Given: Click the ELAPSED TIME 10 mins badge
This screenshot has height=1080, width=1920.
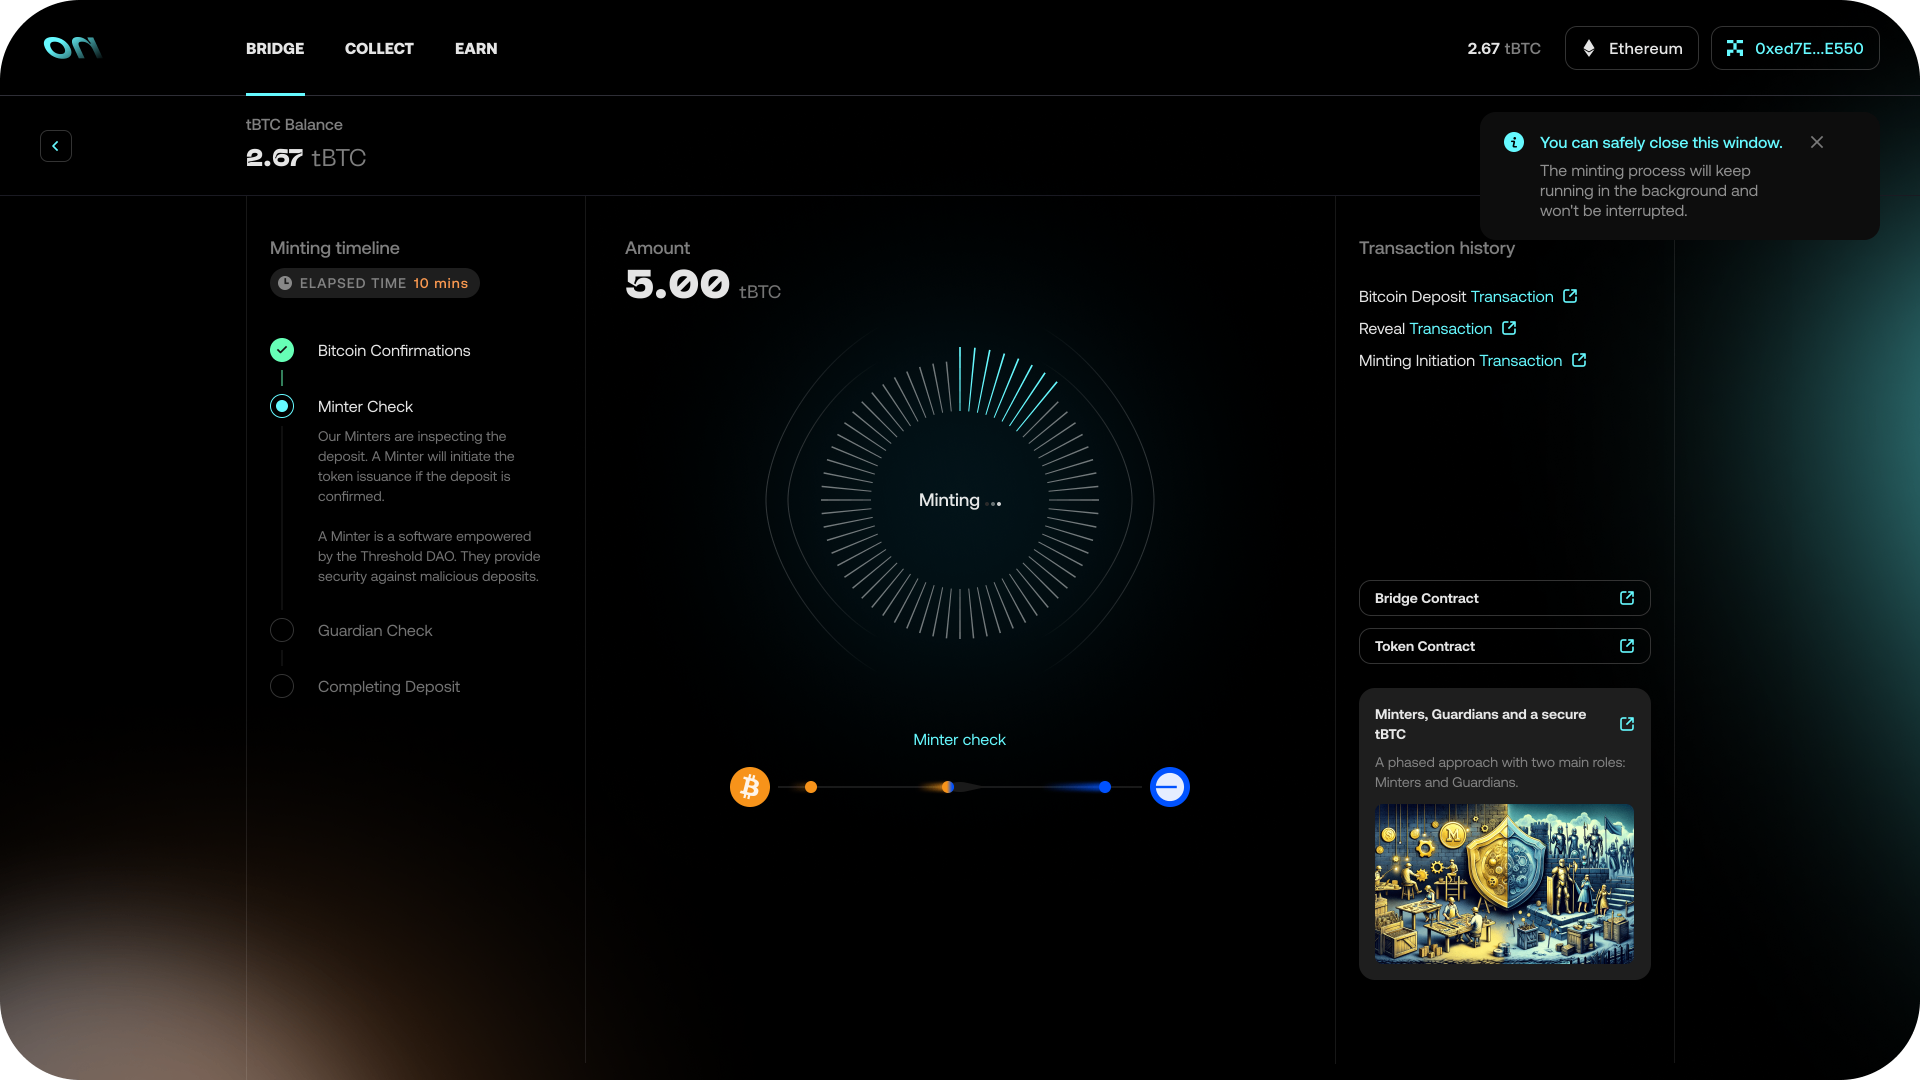Looking at the screenshot, I should (x=375, y=283).
